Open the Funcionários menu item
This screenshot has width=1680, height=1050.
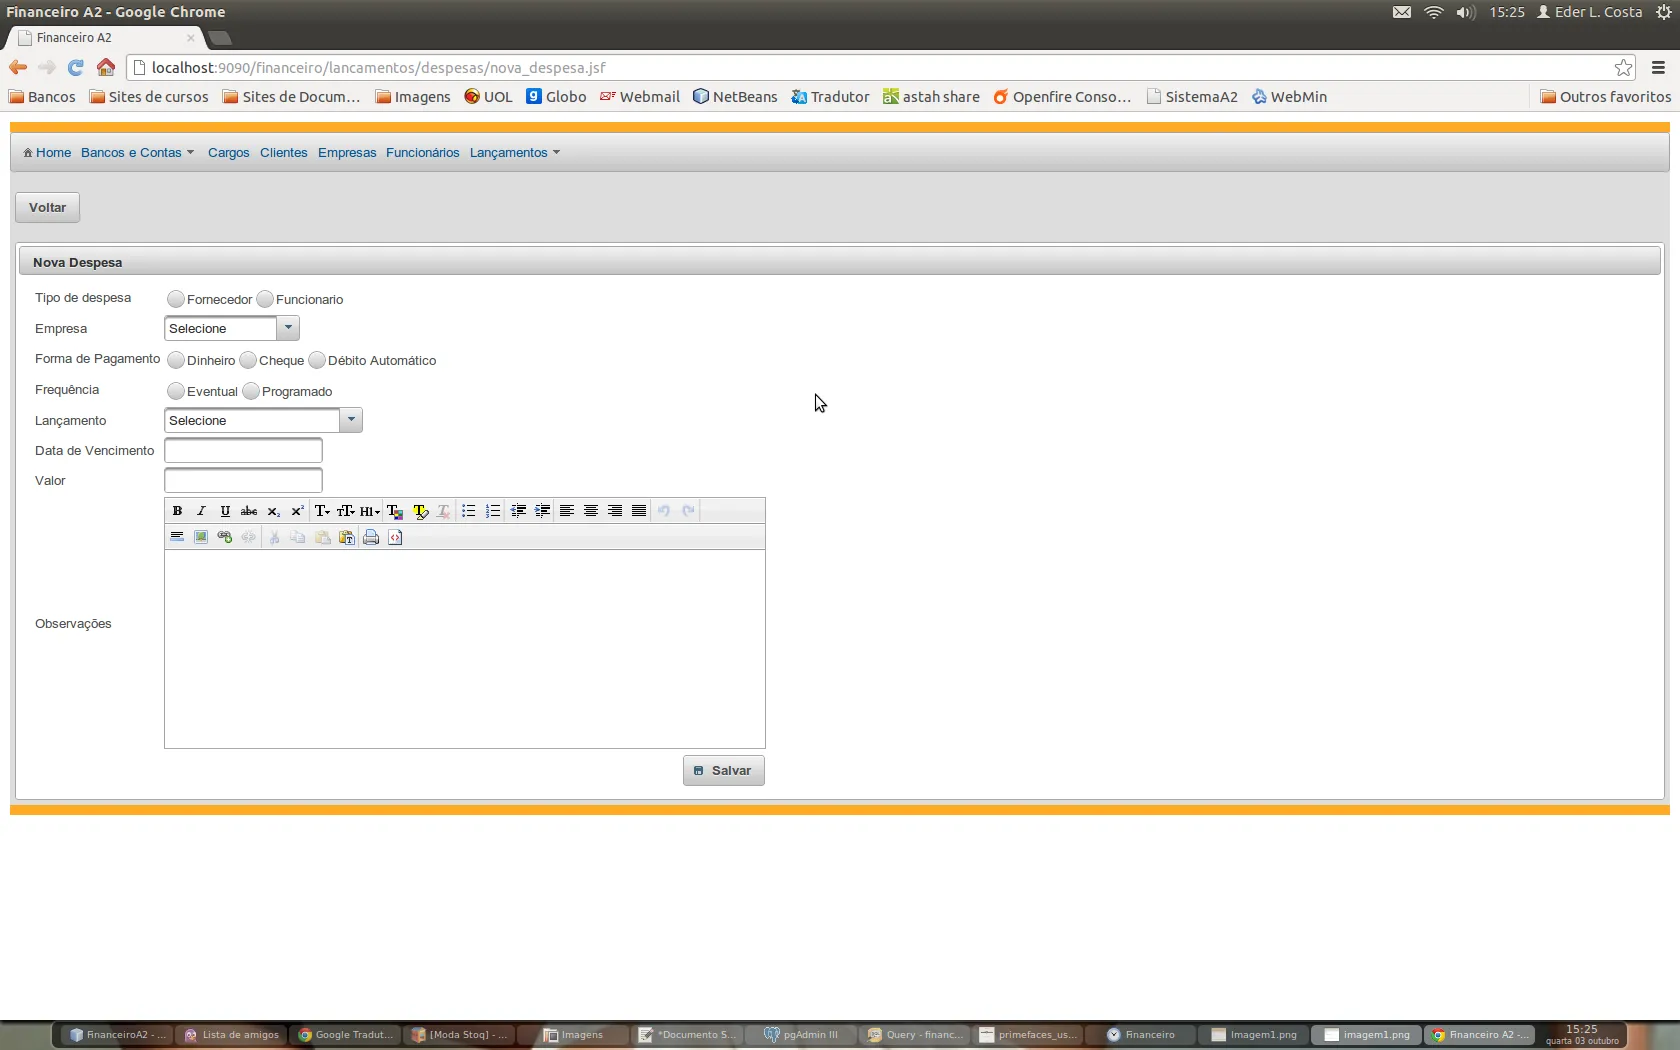pyautogui.click(x=422, y=152)
